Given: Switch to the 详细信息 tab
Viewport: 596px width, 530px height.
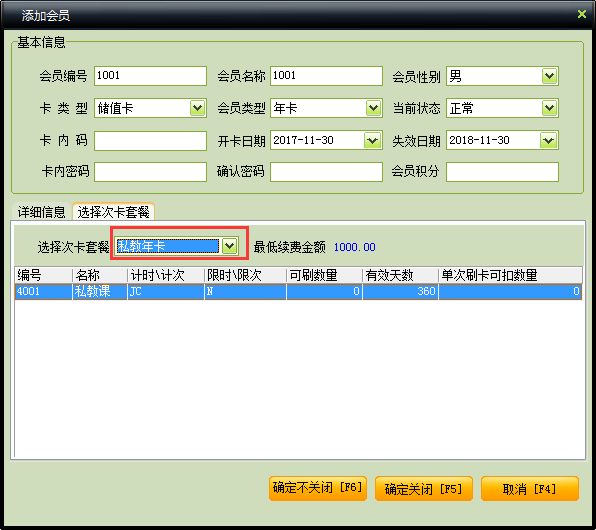Looking at the screenshot, I should coord(41,212).
